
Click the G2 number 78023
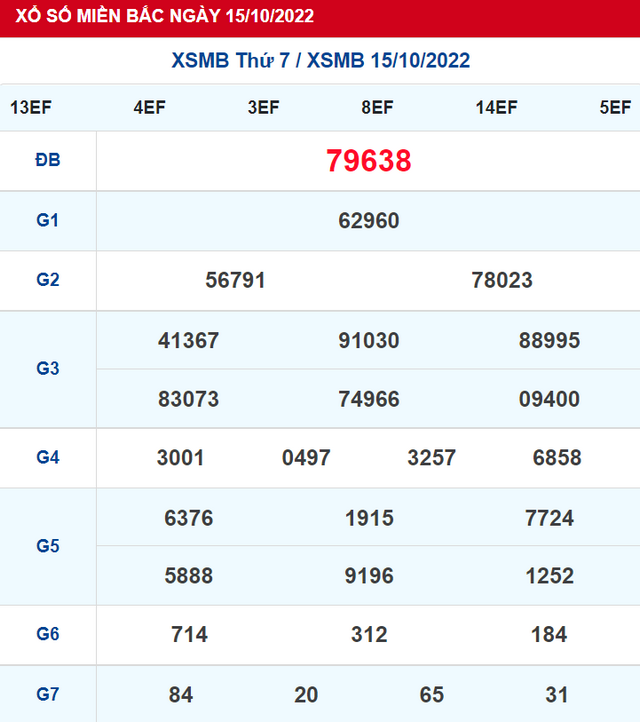(502, 280)
